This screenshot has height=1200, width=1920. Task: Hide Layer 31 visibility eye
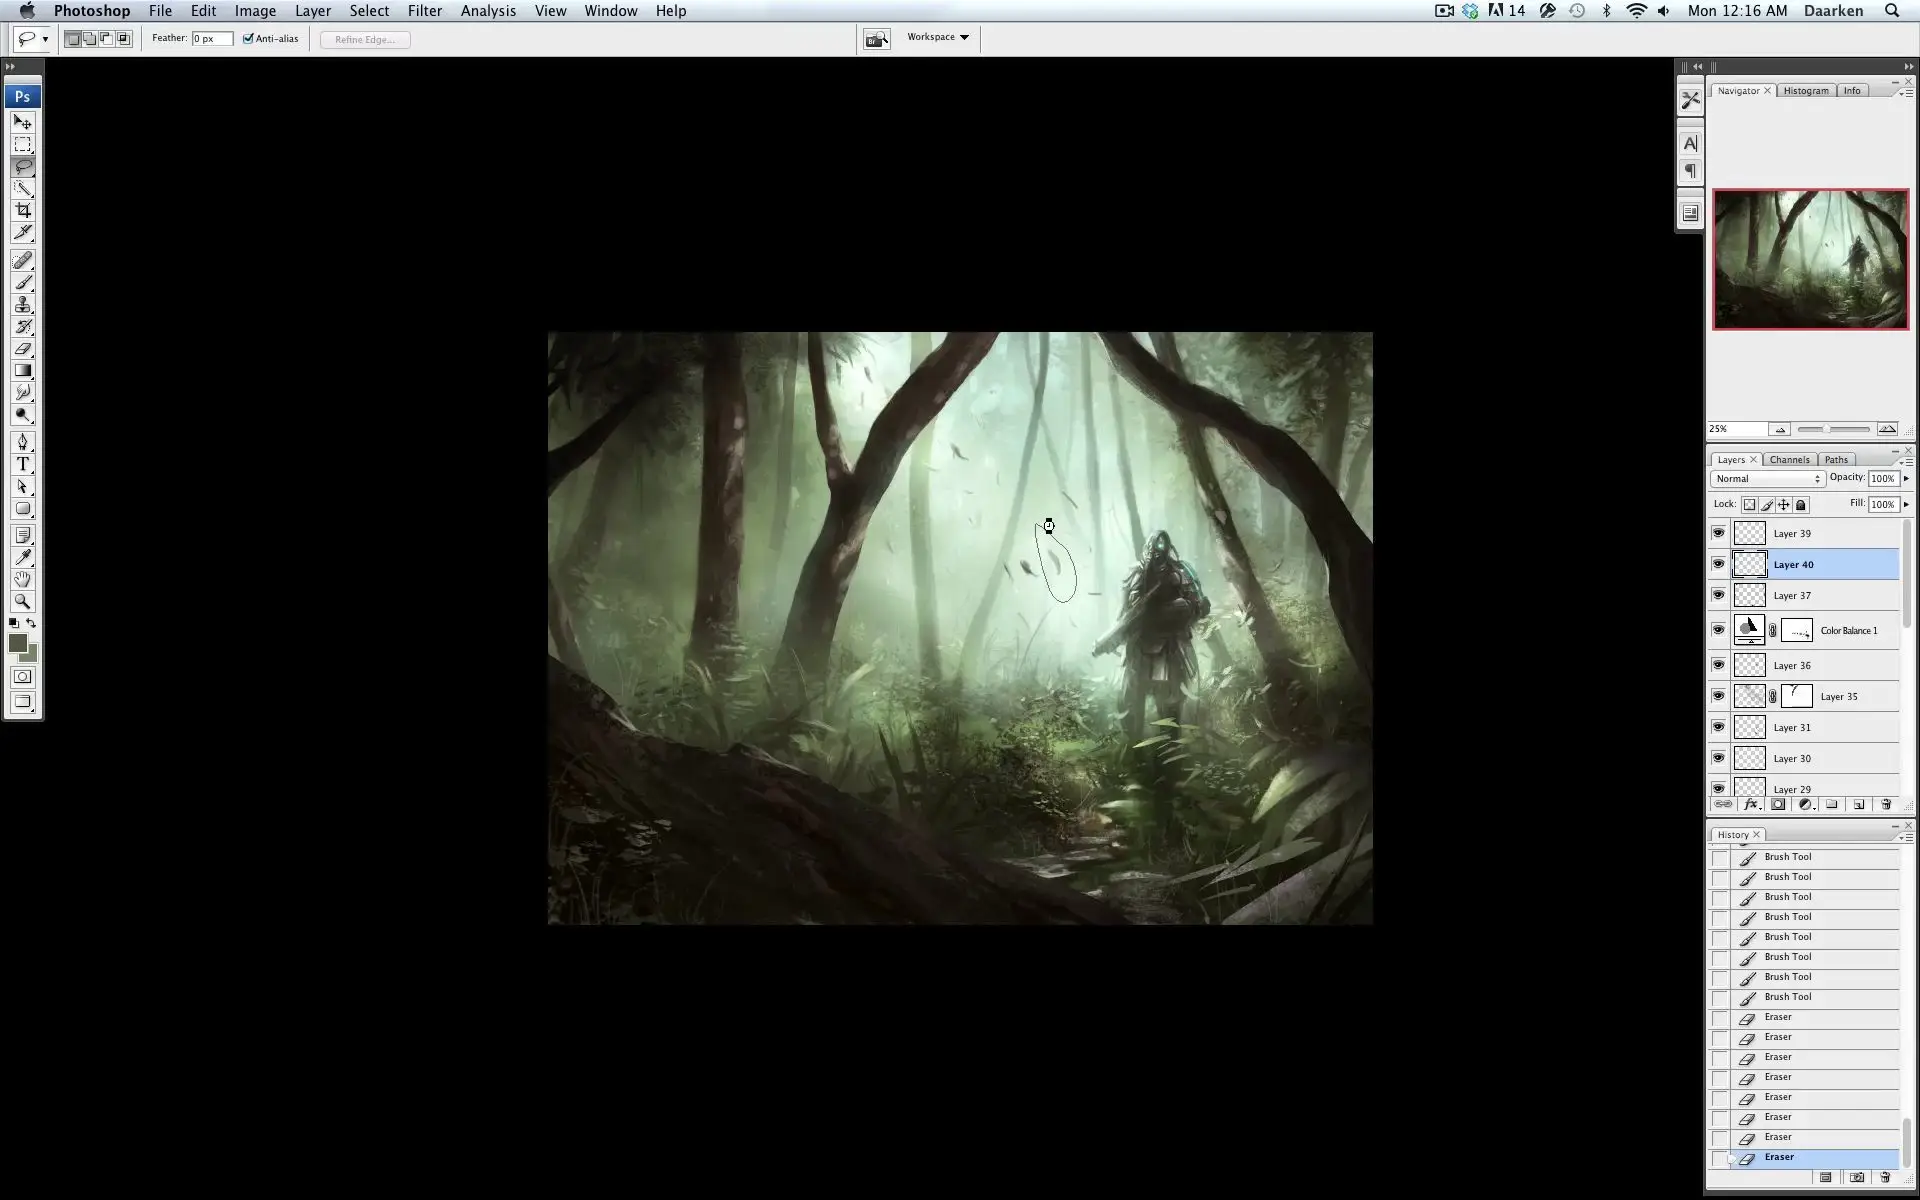click(x=1718, y=727)
